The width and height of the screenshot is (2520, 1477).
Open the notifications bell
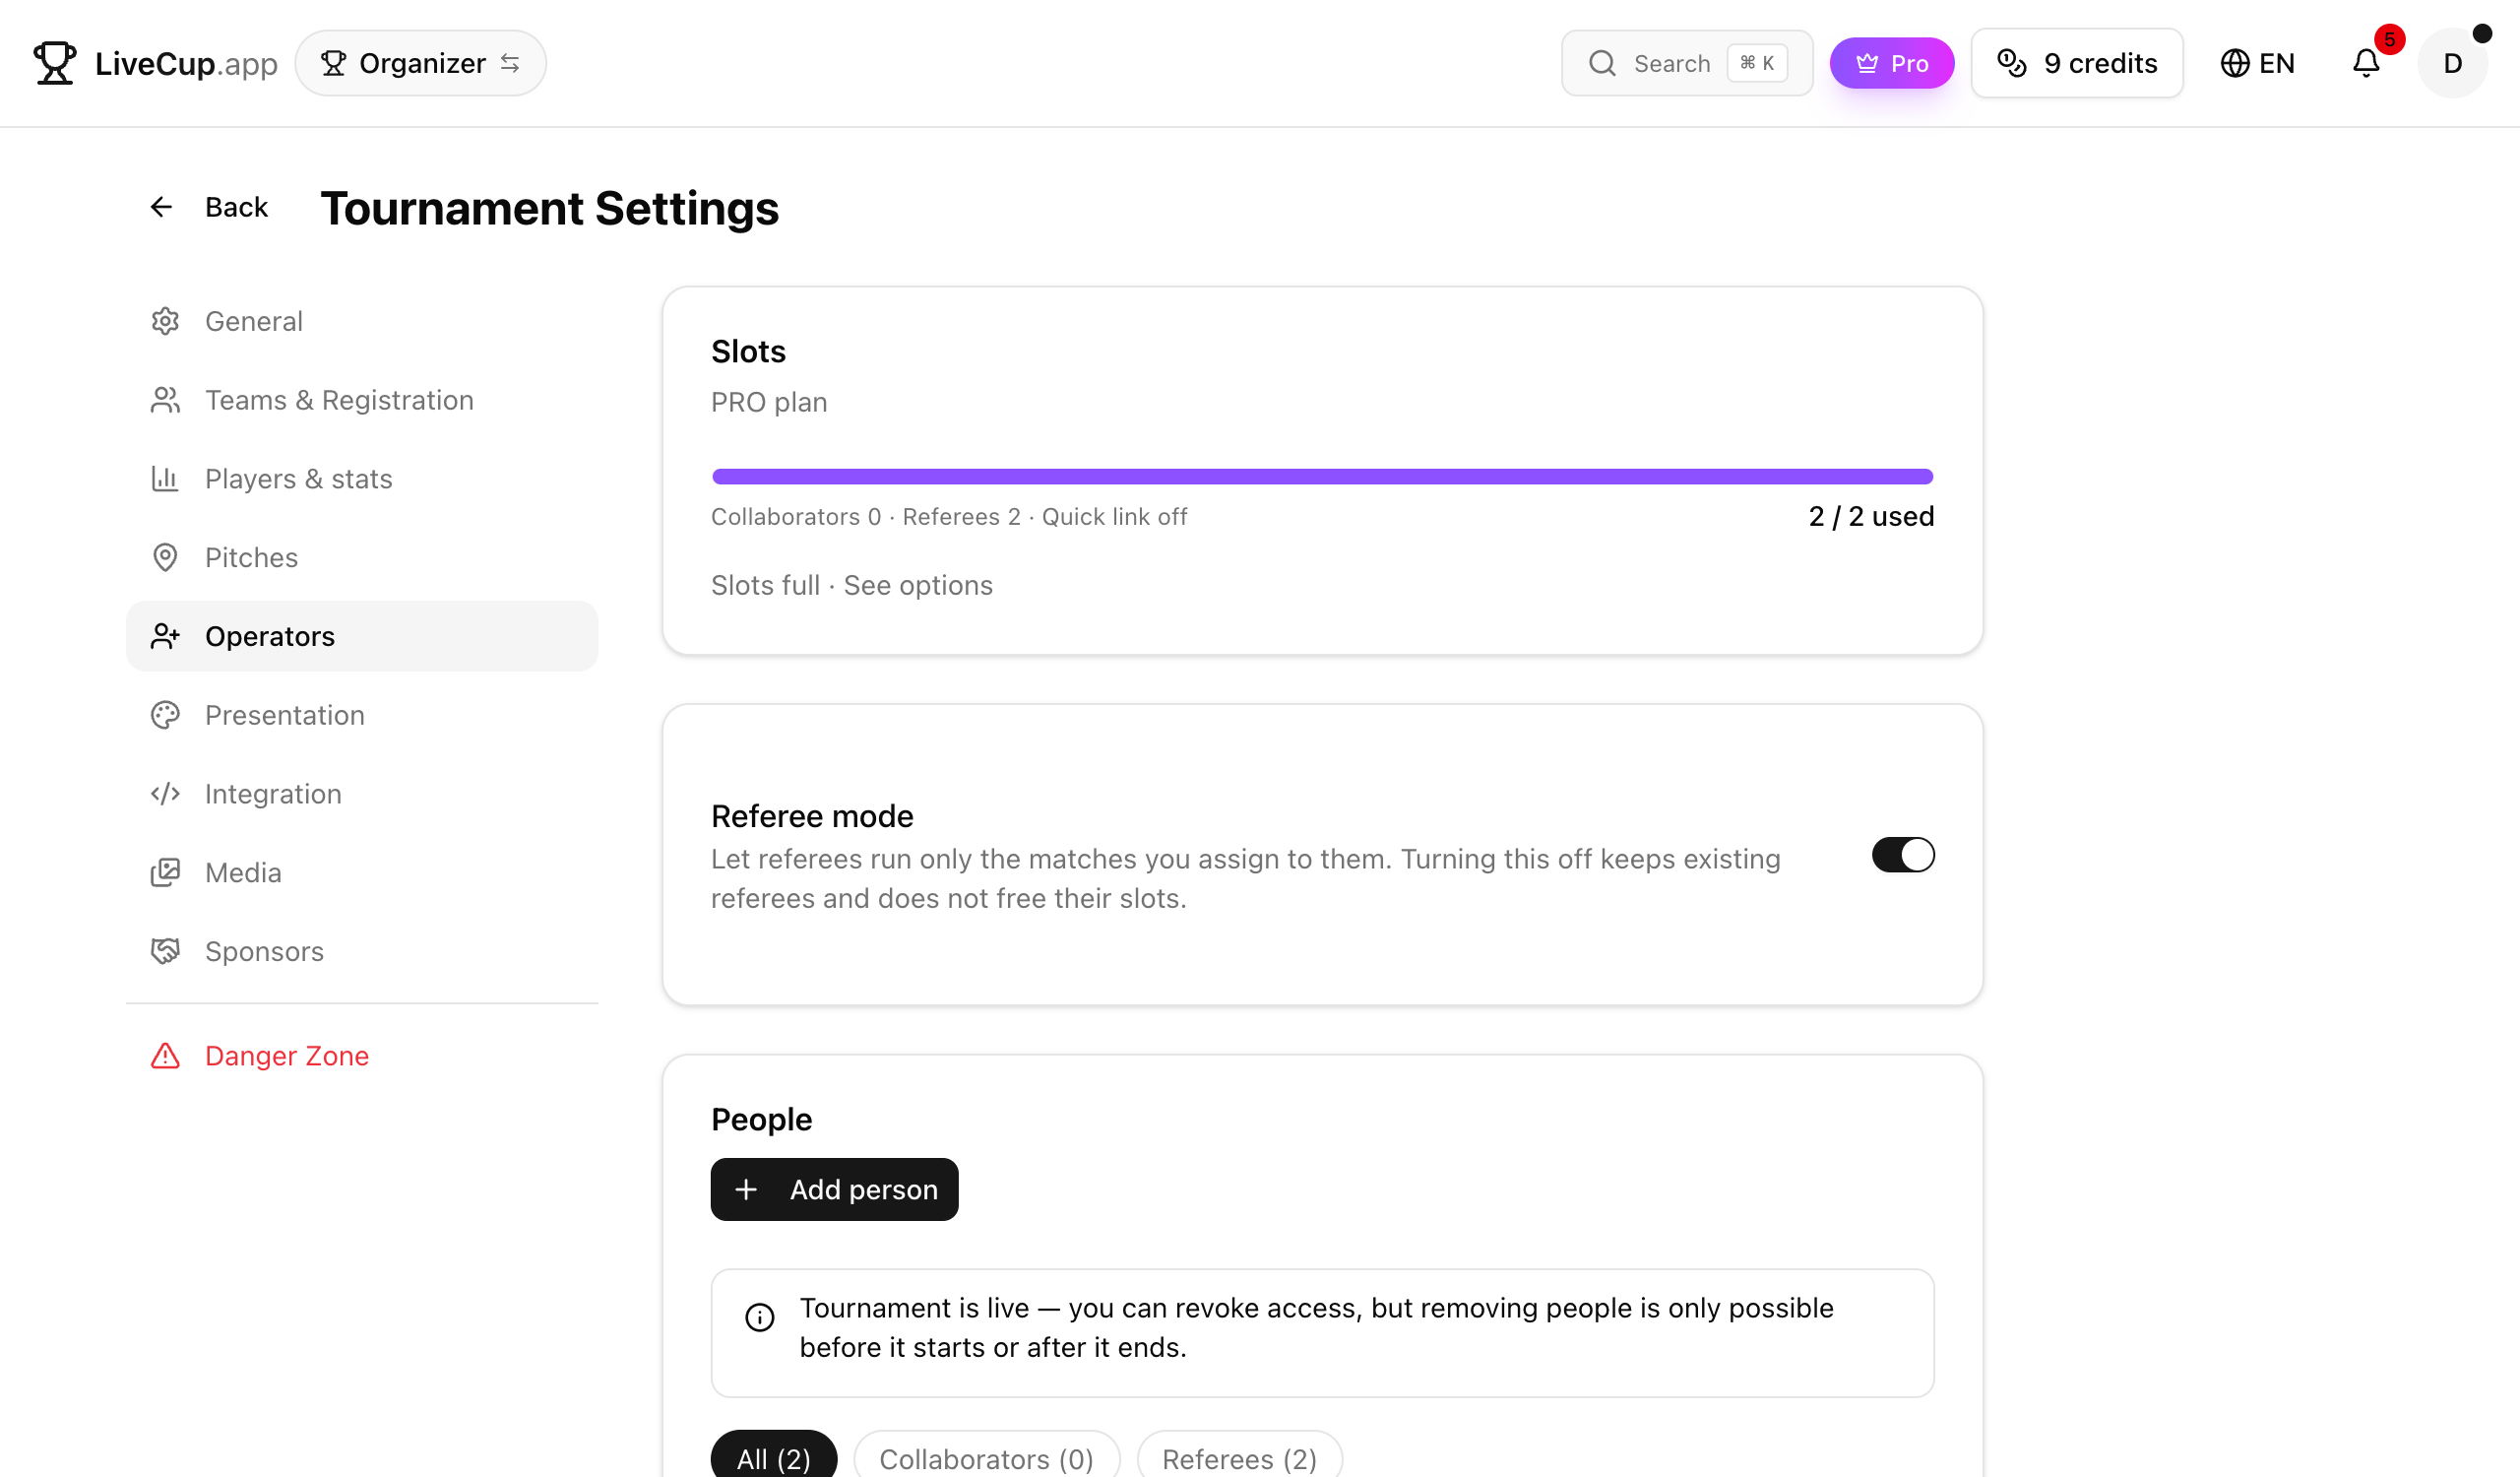(2366, 63)
